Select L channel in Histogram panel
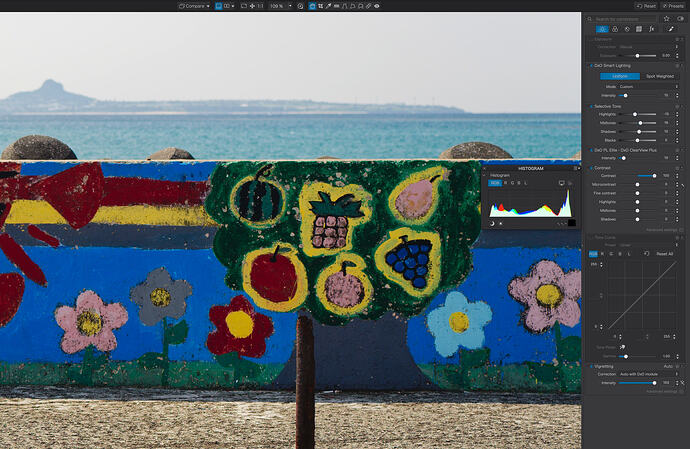Image resolution: width=690 pixels, height=449 pixels. 525,183
